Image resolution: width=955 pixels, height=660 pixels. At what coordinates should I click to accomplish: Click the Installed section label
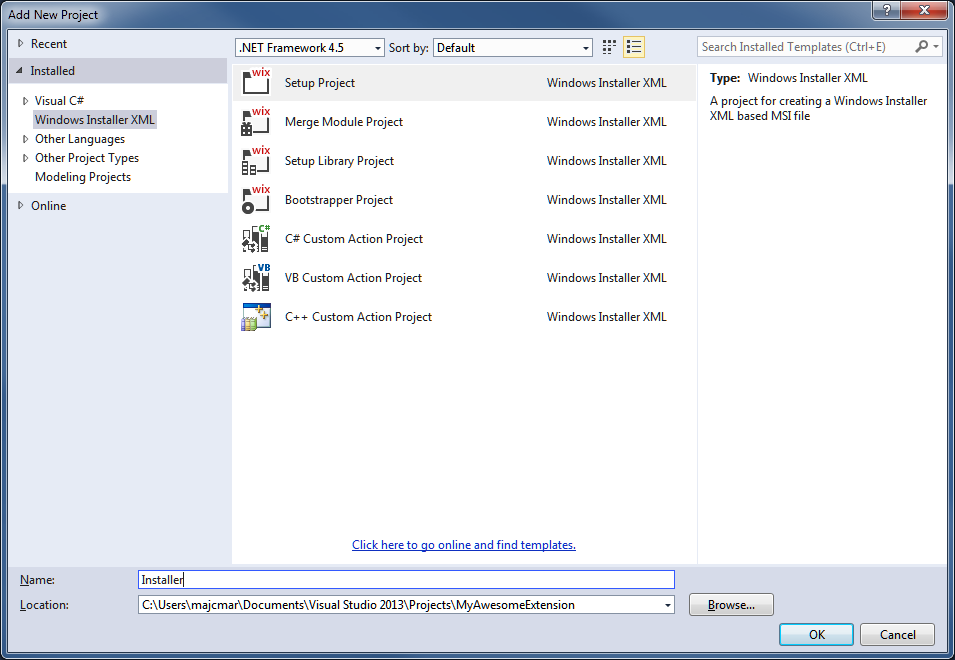point(52,71)
